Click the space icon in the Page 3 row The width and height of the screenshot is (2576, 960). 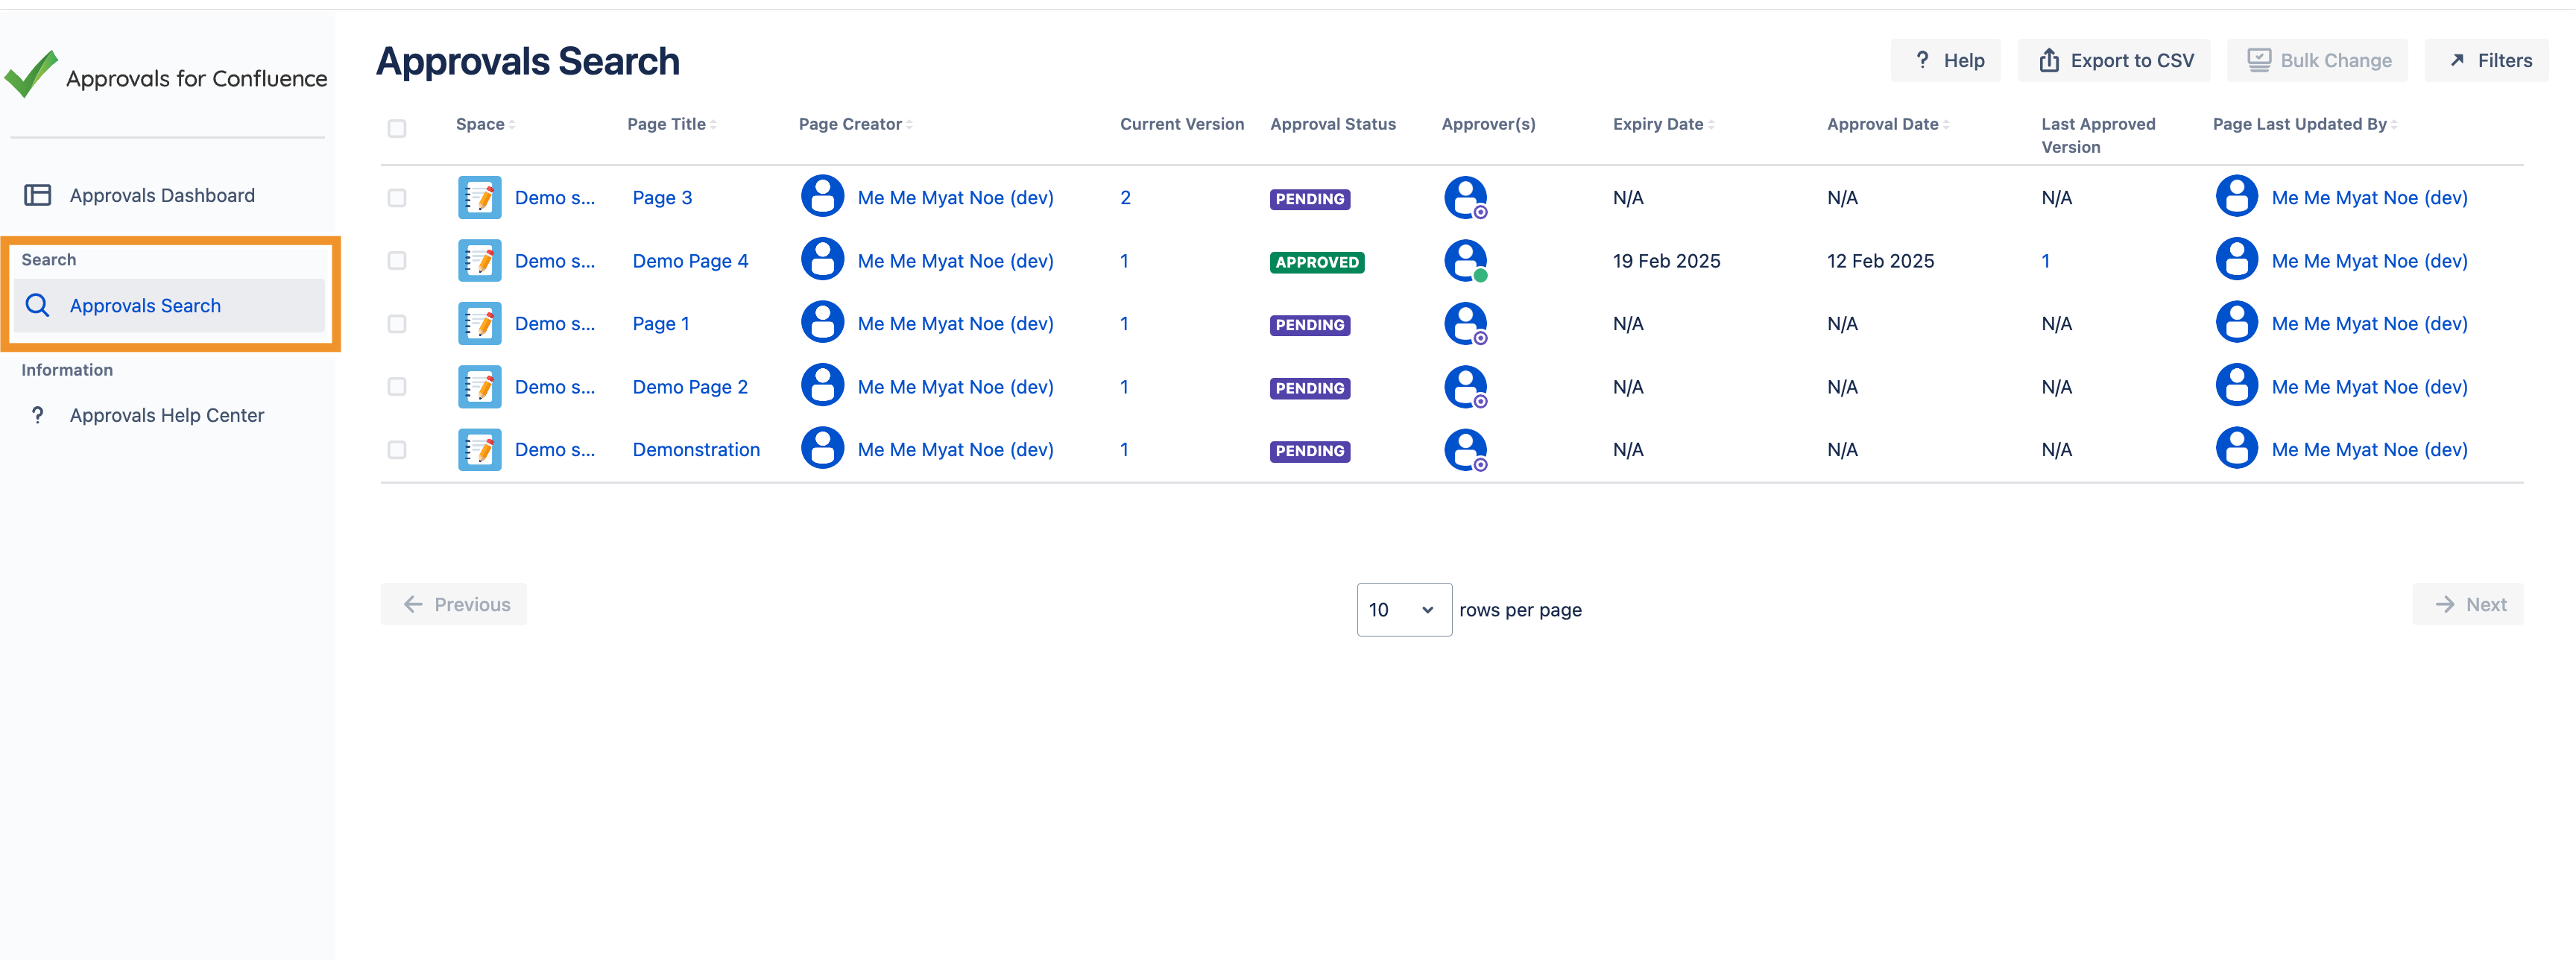(x=479, y=198)
